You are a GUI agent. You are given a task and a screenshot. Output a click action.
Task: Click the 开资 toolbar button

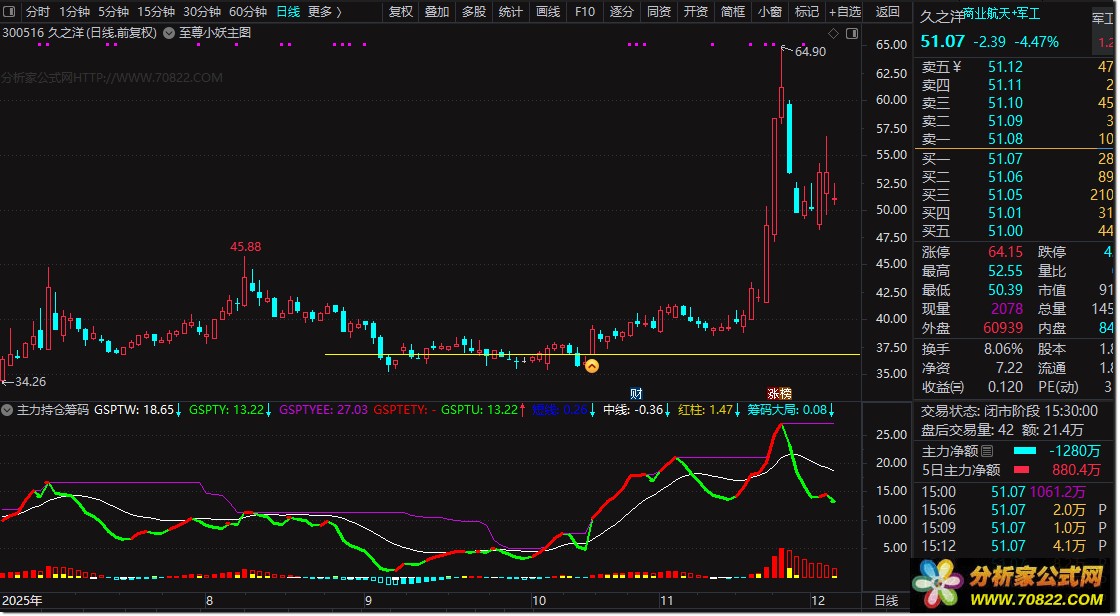[696, 11]
